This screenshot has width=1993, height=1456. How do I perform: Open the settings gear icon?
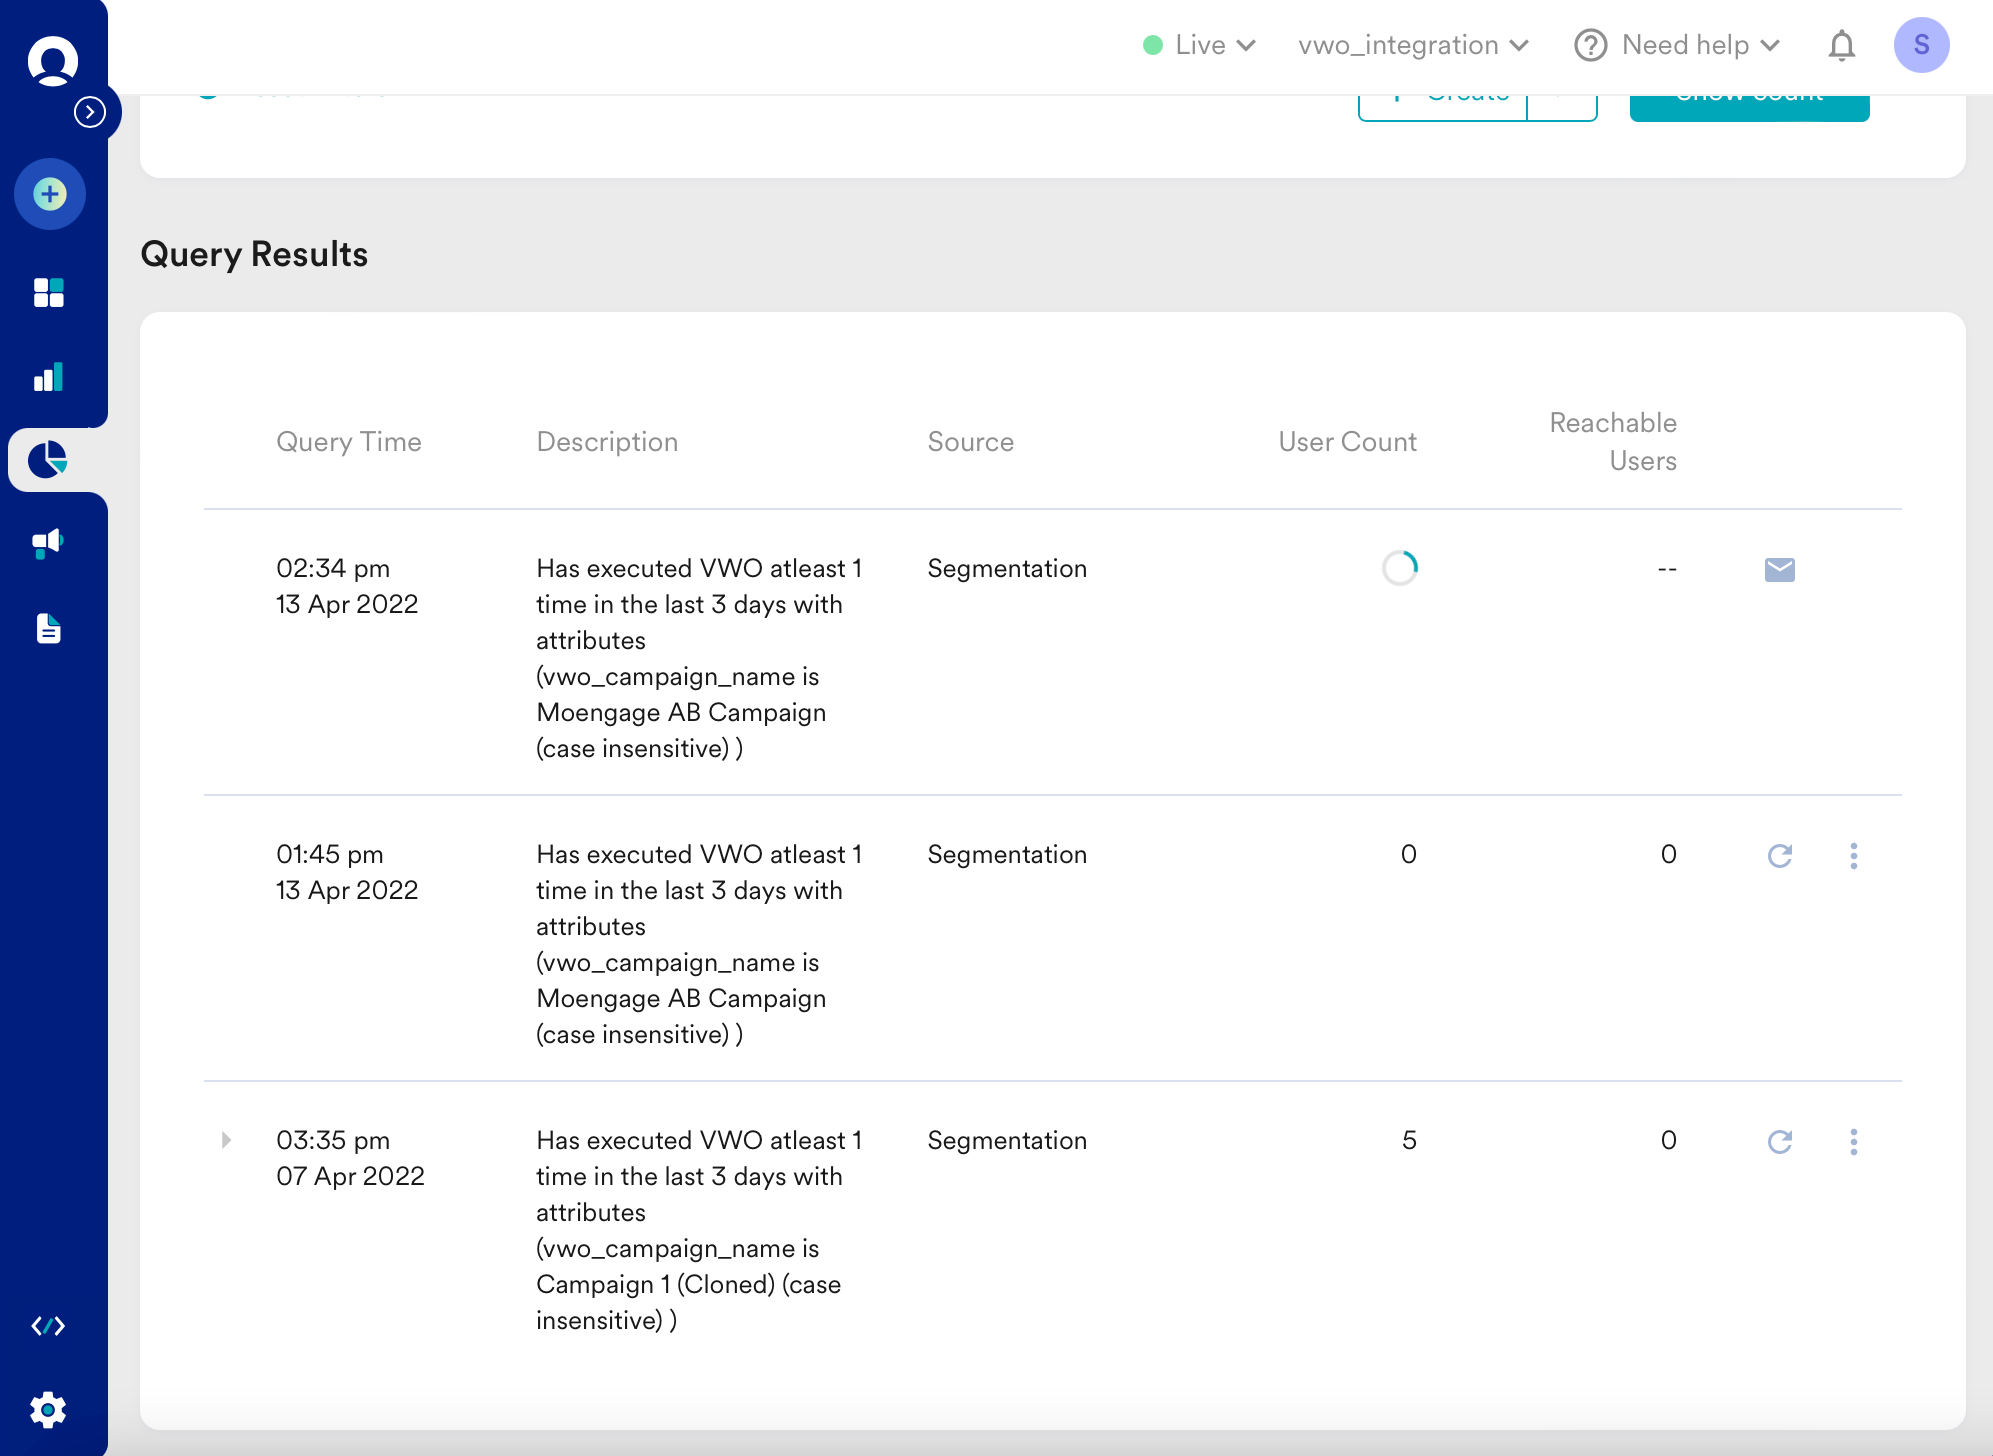(48, 1410)
